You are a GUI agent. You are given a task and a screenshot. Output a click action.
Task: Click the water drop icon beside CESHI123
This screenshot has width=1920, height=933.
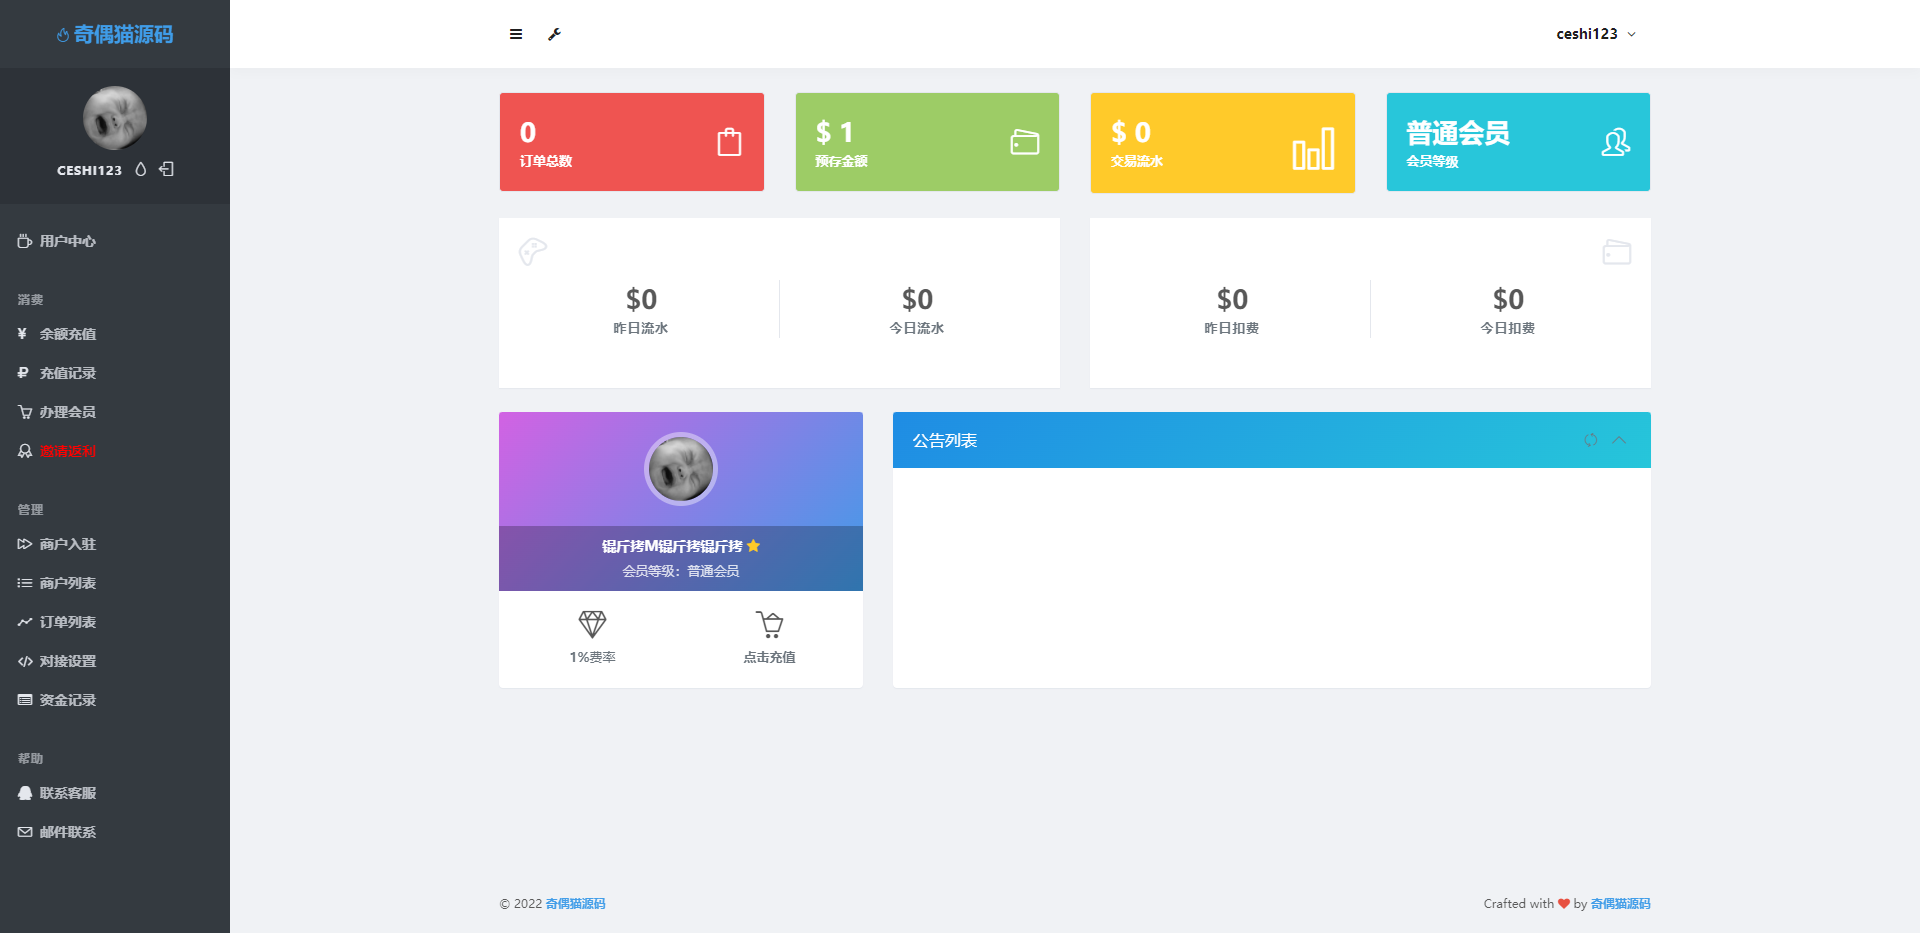coord(141,169)
